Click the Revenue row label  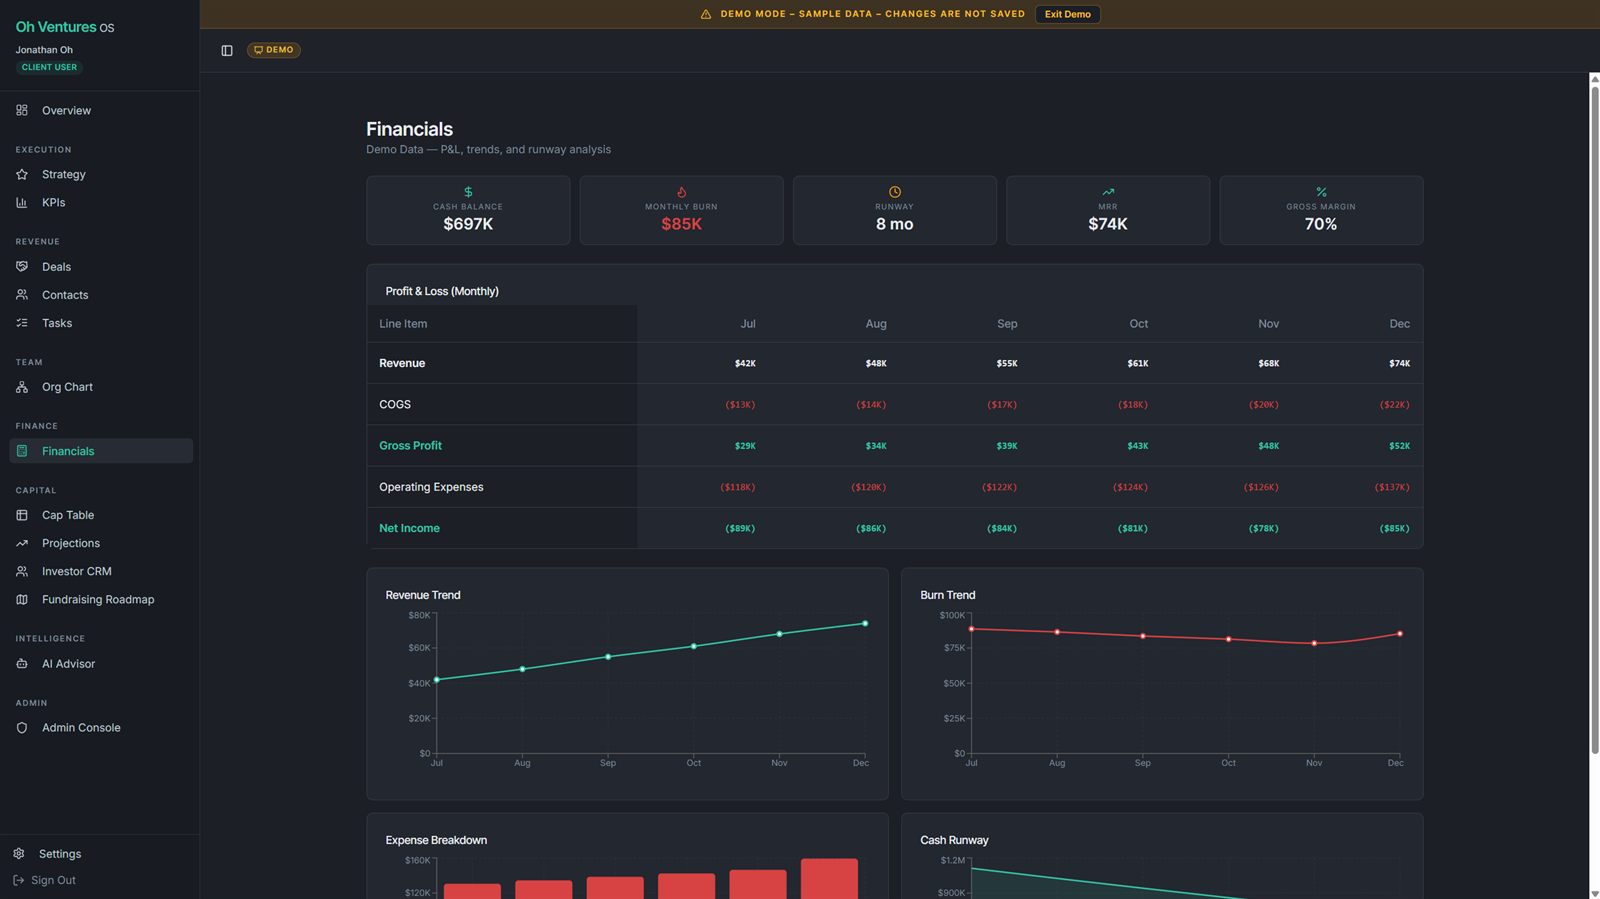(402, 363)
